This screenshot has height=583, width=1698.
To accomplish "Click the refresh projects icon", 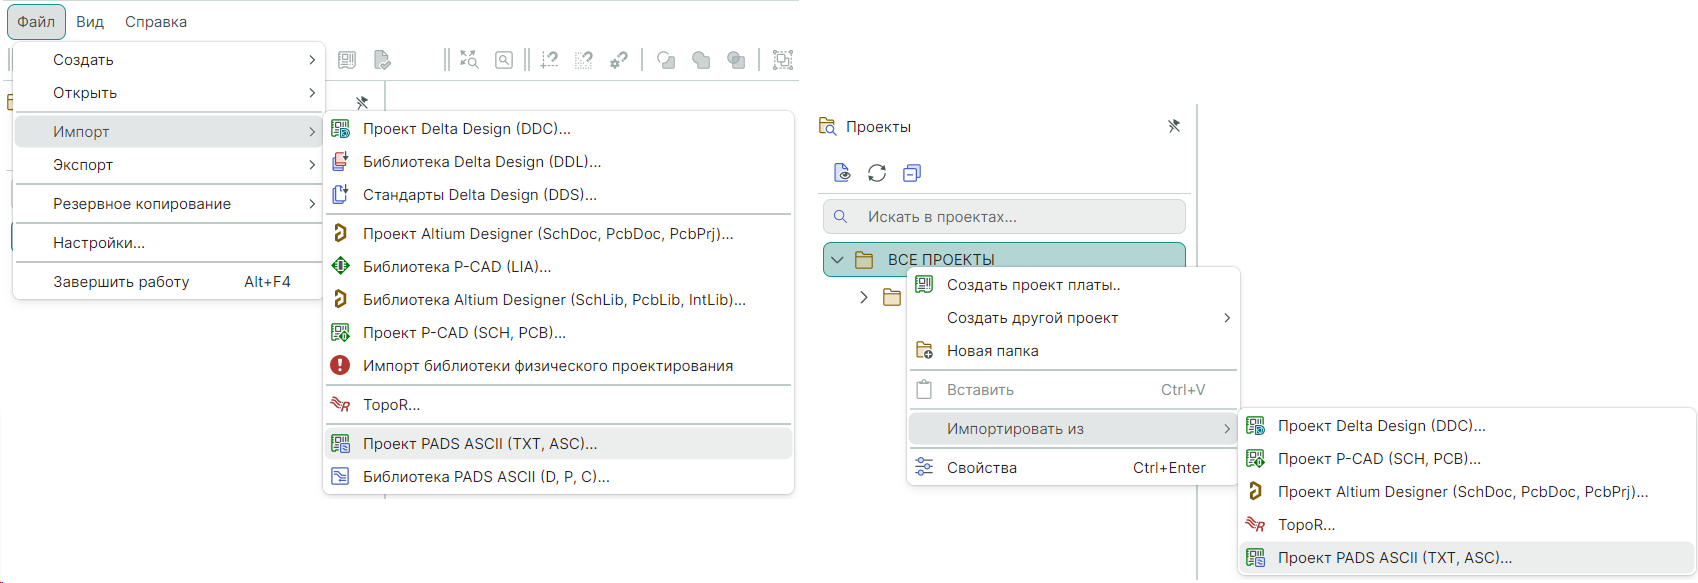I will click(x=877, y=173).
